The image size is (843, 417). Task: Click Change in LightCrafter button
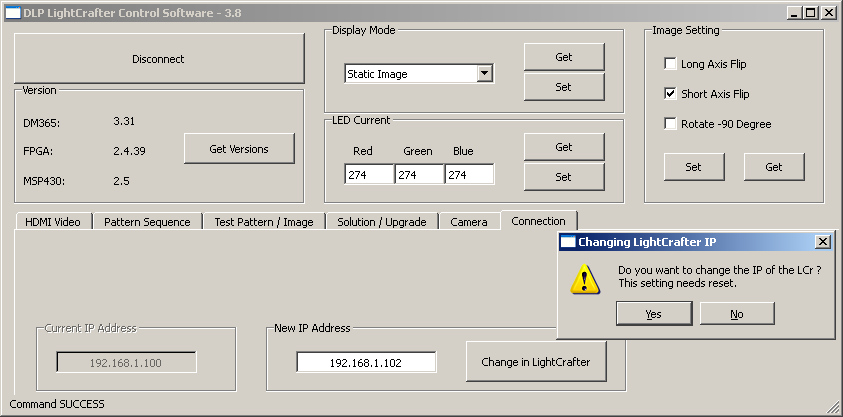[x=536, y=362]
